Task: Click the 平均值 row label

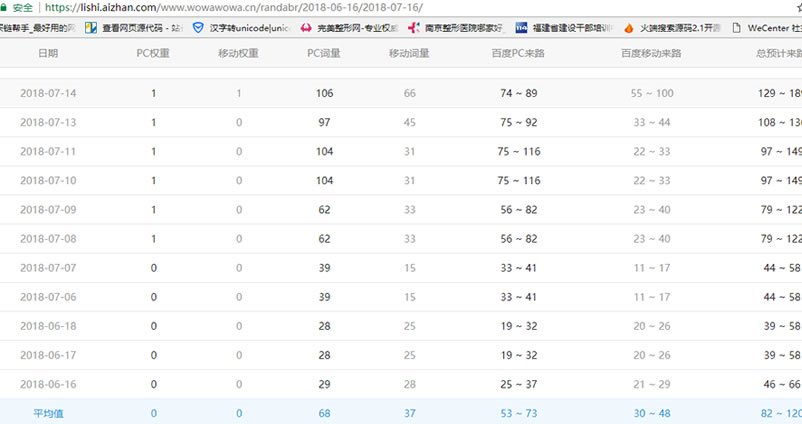Action: (47, 412)
